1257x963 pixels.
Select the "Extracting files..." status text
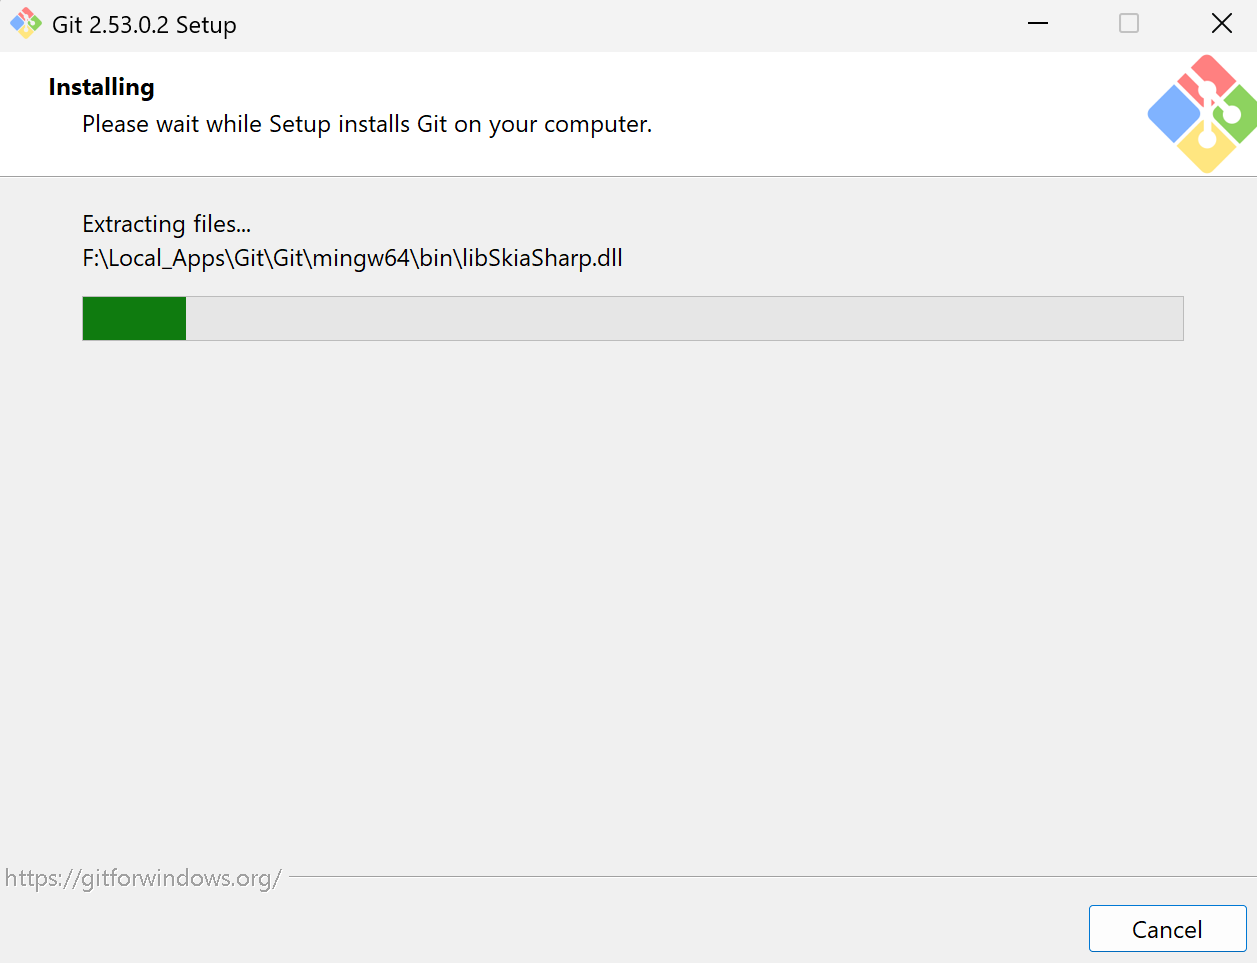click(x=166, y=224)
